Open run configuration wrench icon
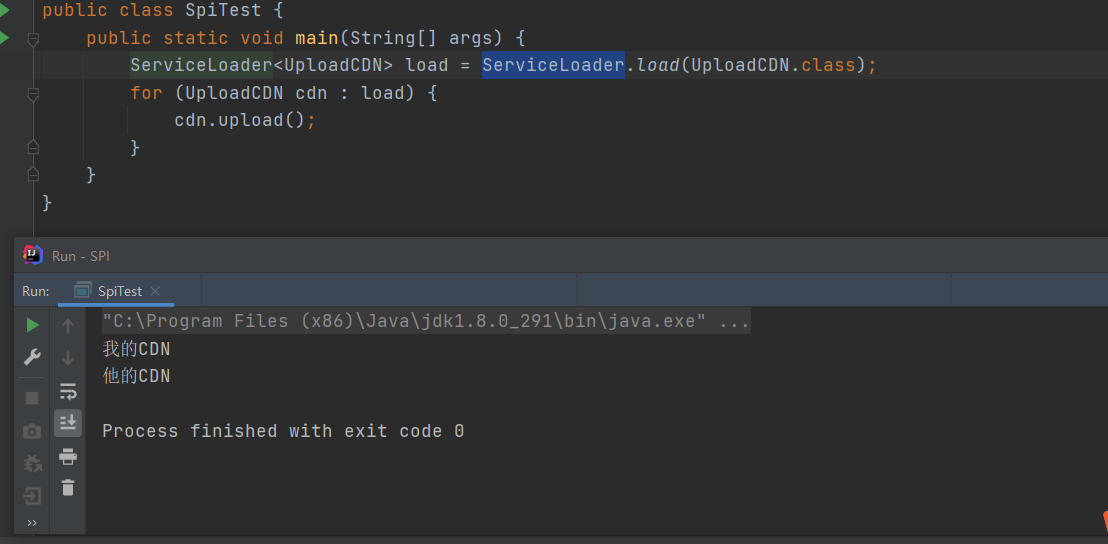This screenshot has width=1108, height=544. point(32,357)
